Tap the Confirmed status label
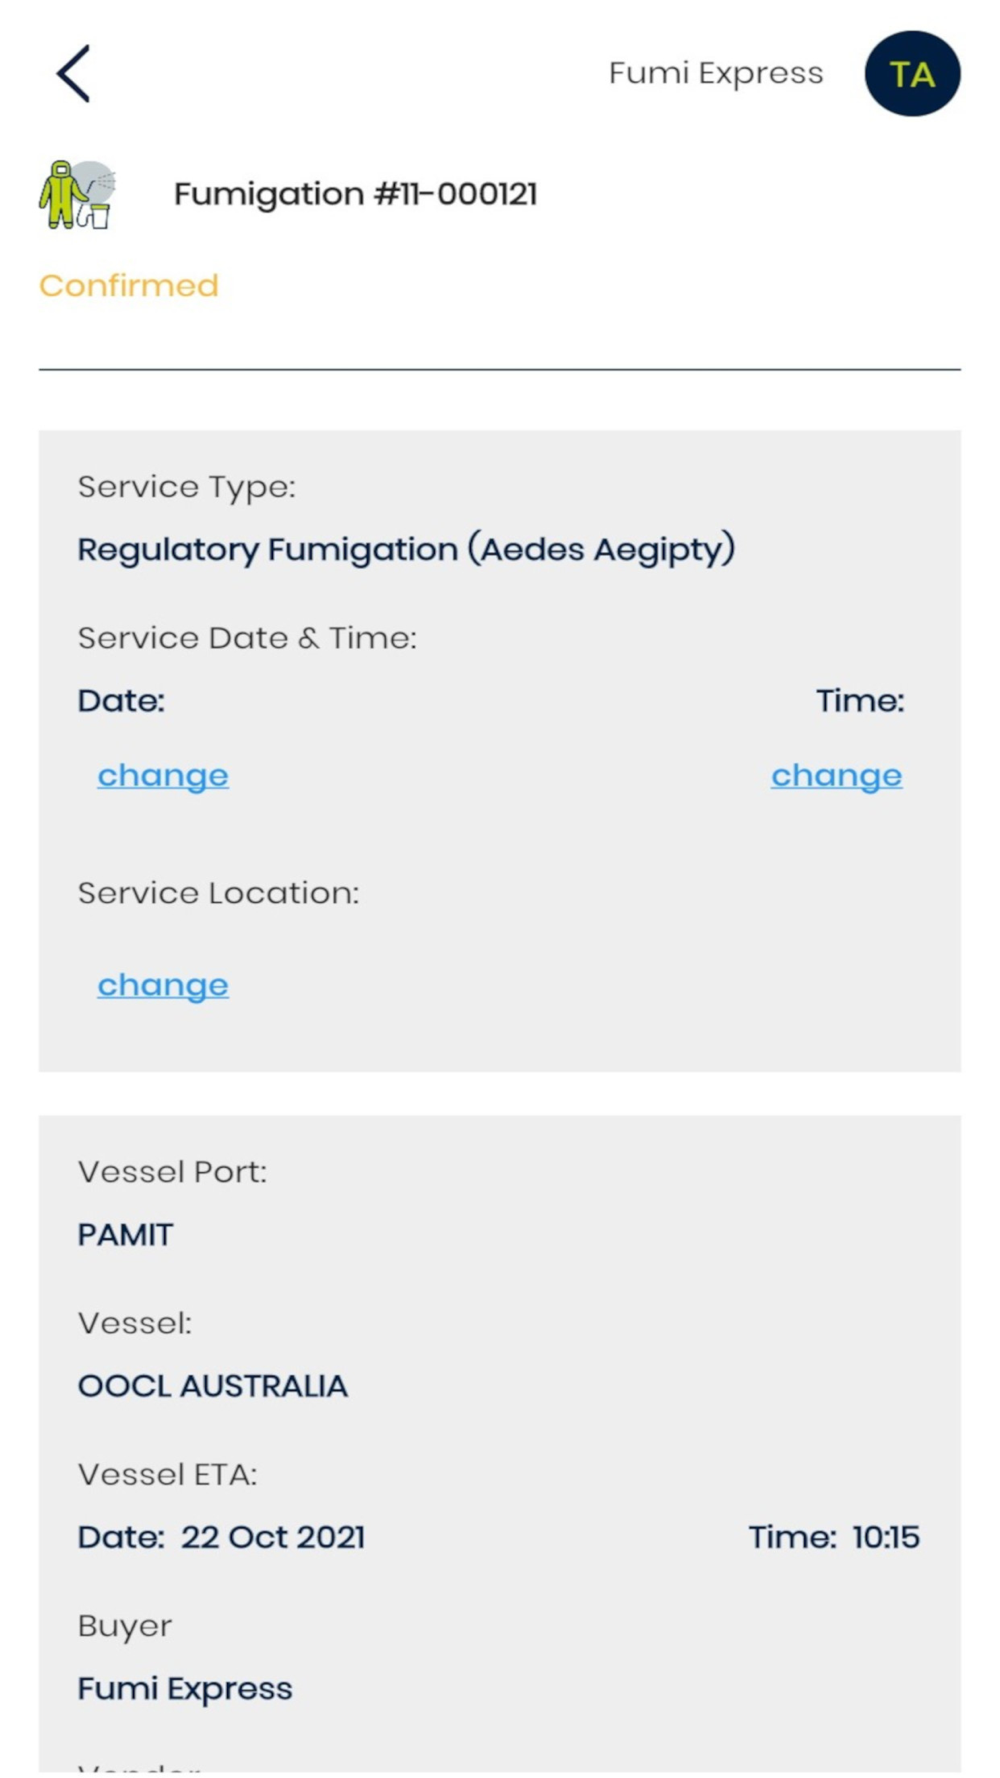 128,286
